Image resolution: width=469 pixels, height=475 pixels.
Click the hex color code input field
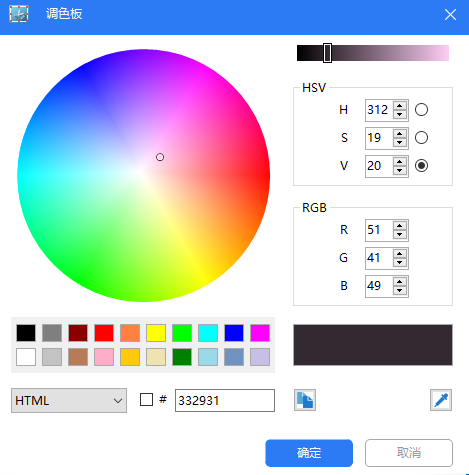point(225,400)
